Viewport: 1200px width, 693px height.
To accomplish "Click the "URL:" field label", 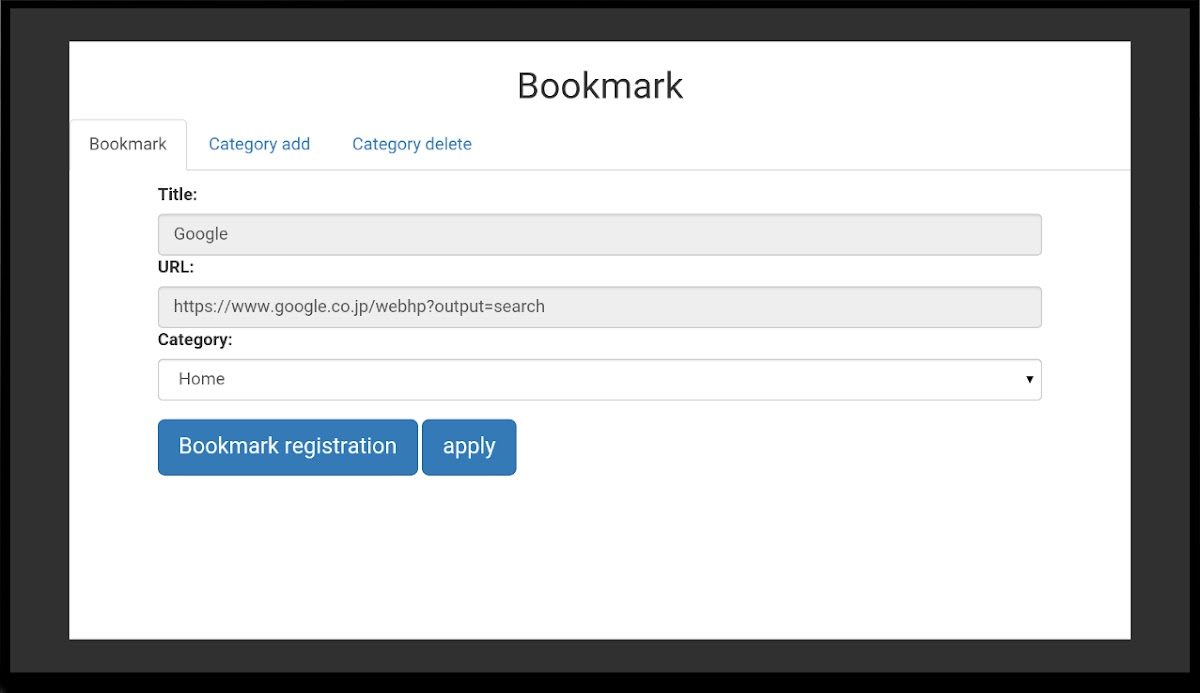I will point(176,267).
